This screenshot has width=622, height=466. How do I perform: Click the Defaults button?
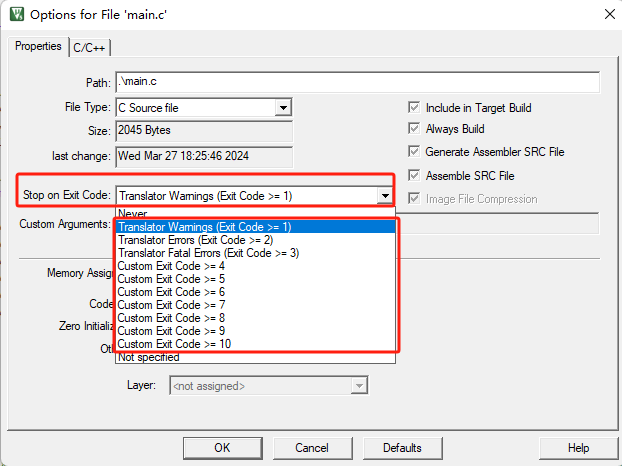coord(402,447)
